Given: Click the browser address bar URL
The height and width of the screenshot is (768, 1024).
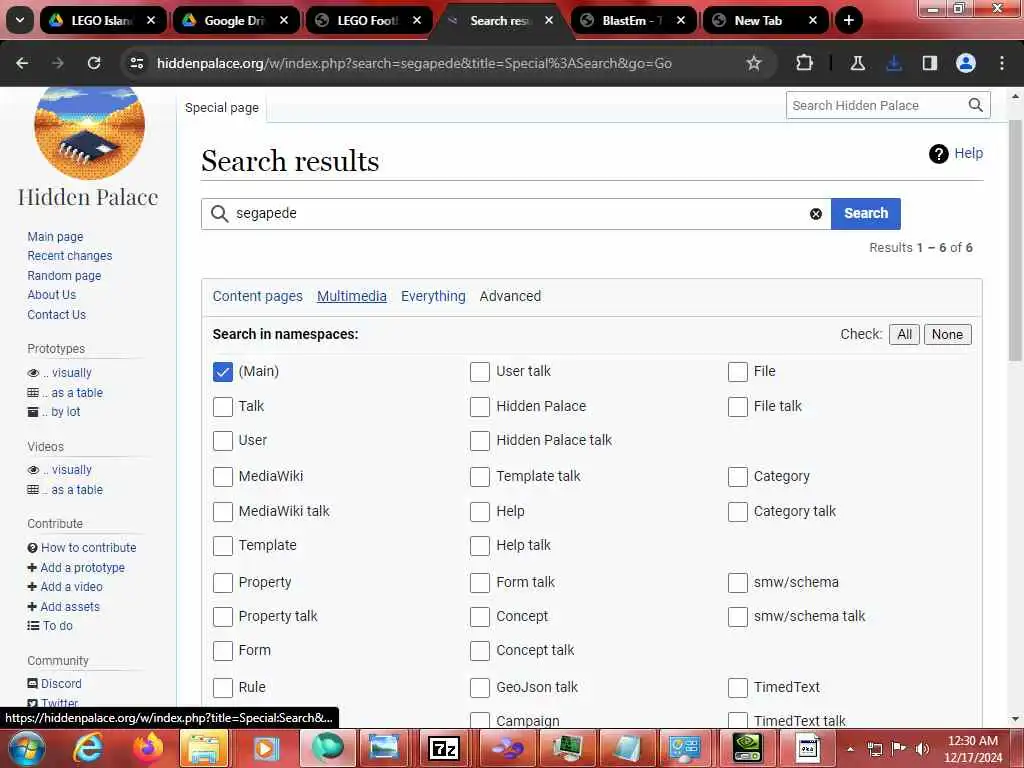Looking at the screenshot, I should click(414, 63).
